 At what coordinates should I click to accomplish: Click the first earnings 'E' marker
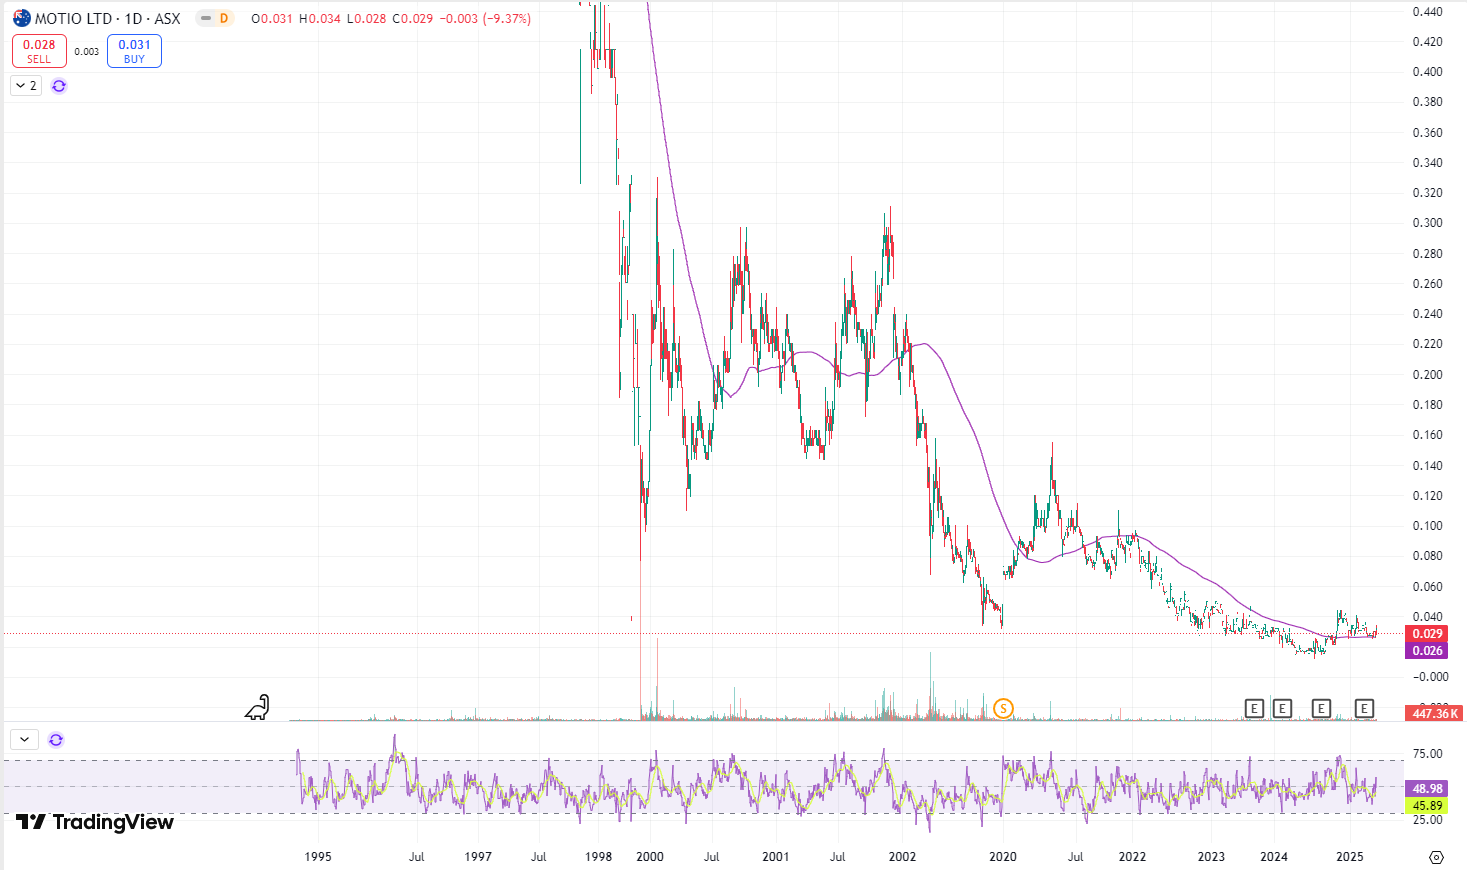click(x=1254, y=709)
